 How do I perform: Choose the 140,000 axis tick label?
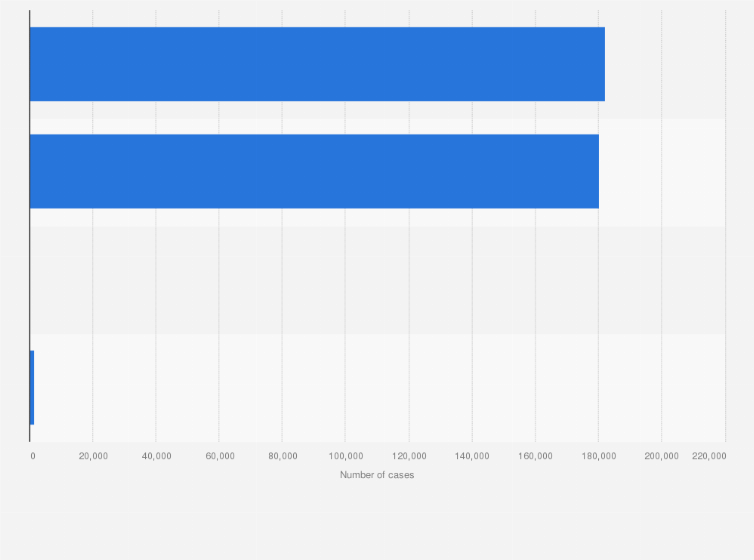472,456
